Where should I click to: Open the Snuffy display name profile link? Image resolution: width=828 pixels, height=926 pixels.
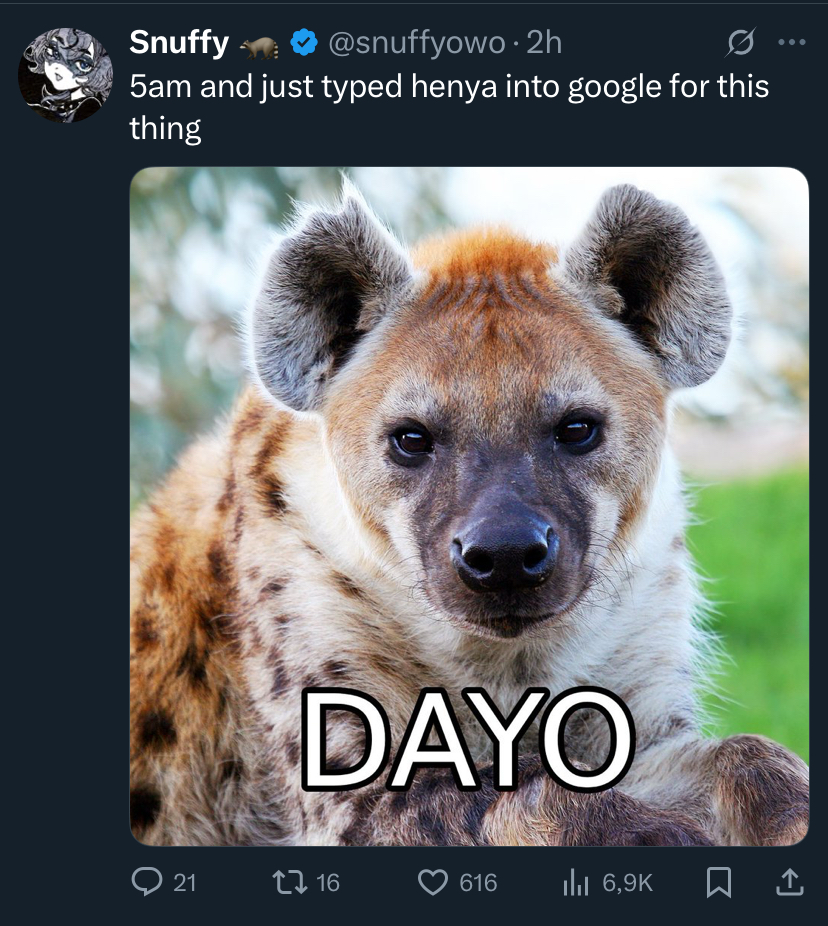[180, 43]
